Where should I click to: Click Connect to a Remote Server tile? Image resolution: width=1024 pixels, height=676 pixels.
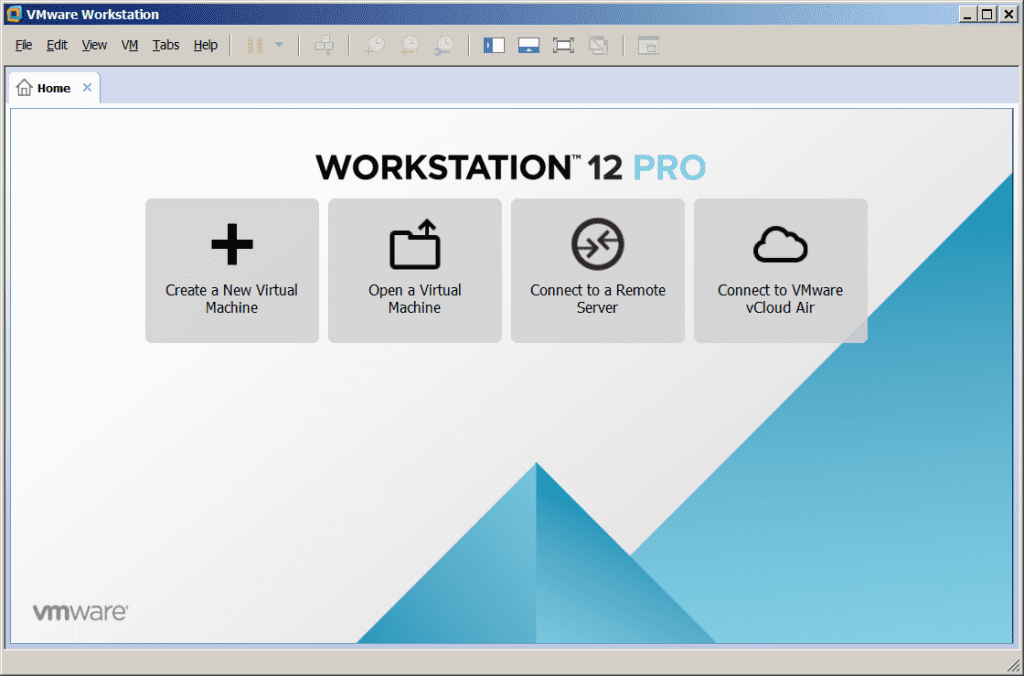pyautogui.click(x=598, y=270)
